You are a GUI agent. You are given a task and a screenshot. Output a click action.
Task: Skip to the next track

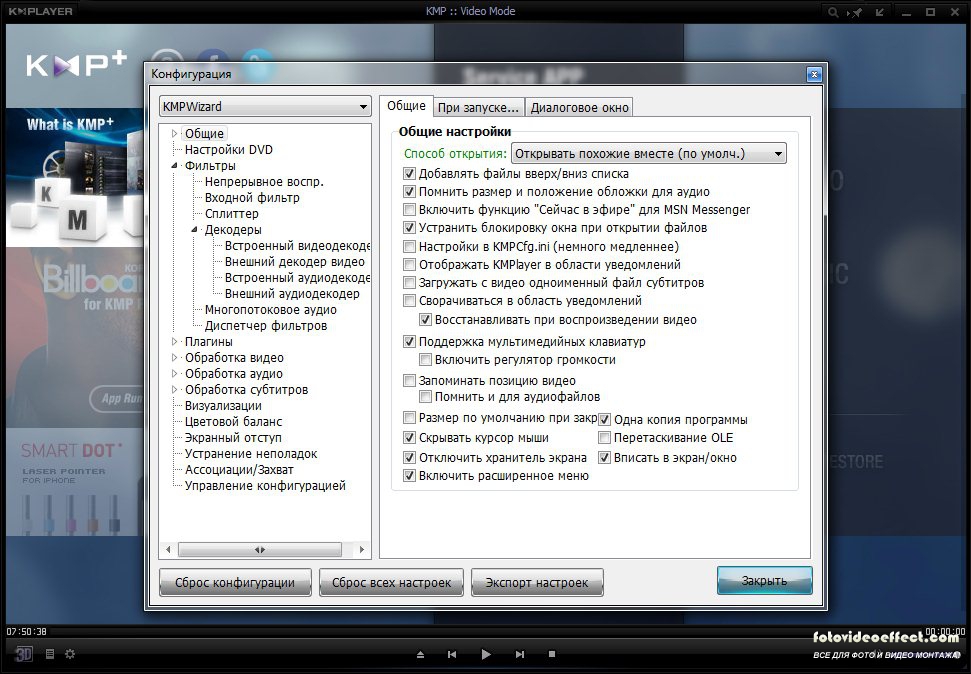(x=520, y=654)
